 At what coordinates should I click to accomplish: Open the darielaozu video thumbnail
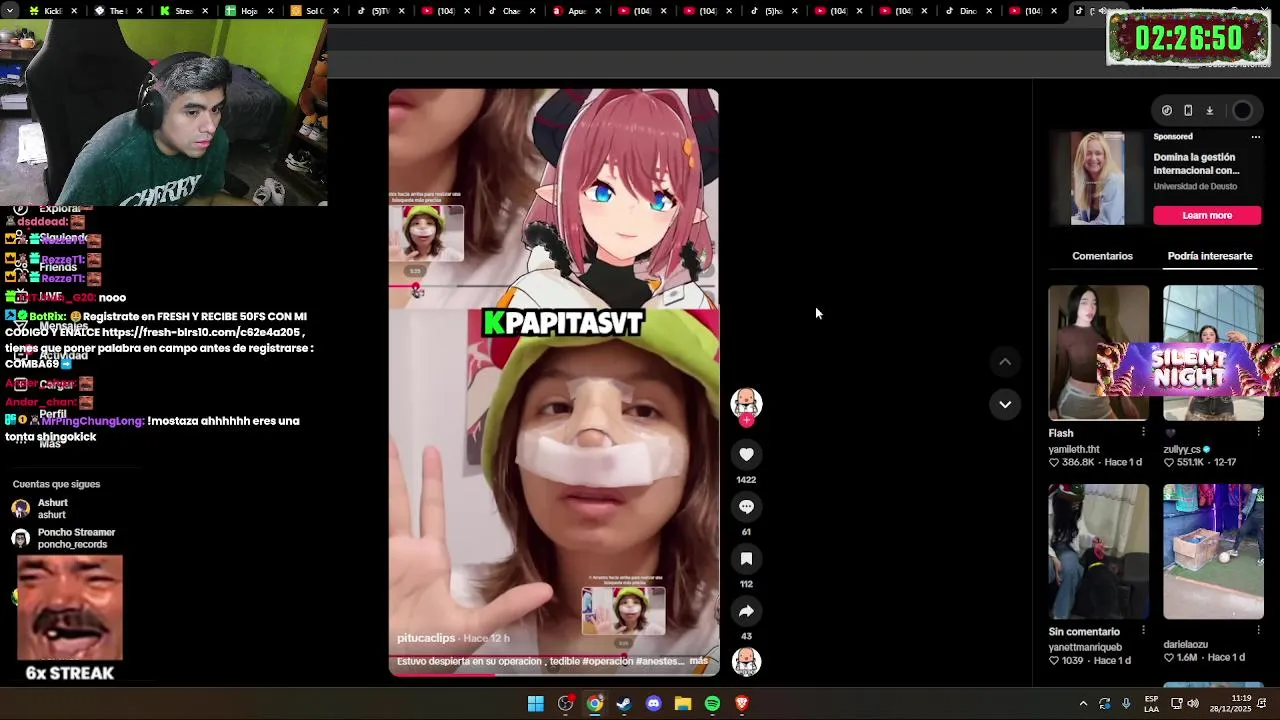[1213, 552]
